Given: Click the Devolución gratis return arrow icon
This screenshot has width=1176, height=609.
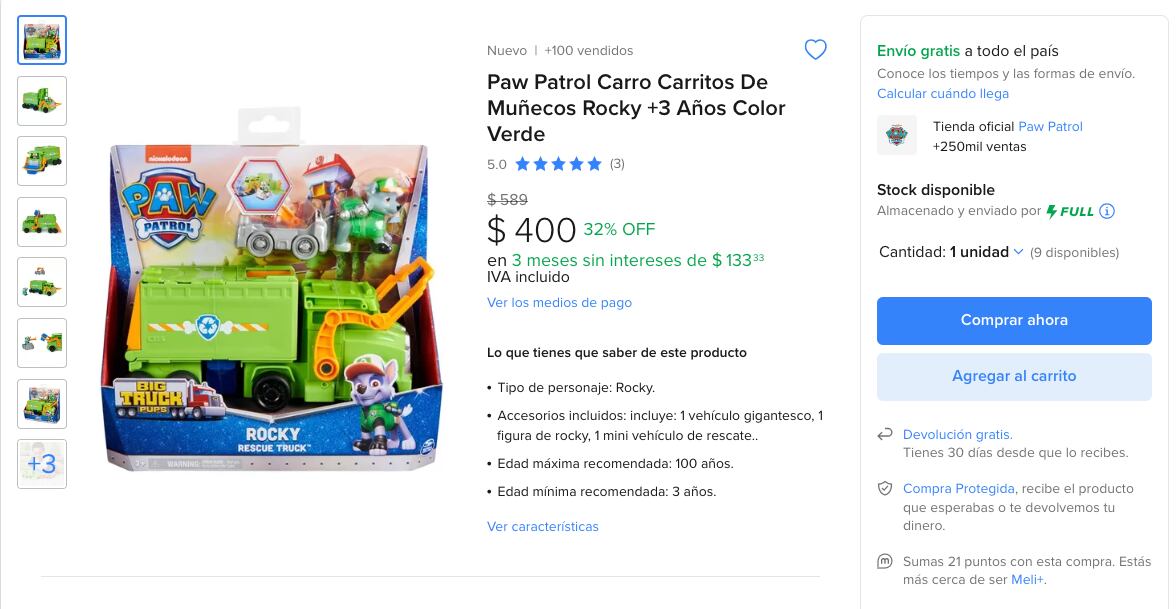Looking at the screenshot, I should click(886, 435).
